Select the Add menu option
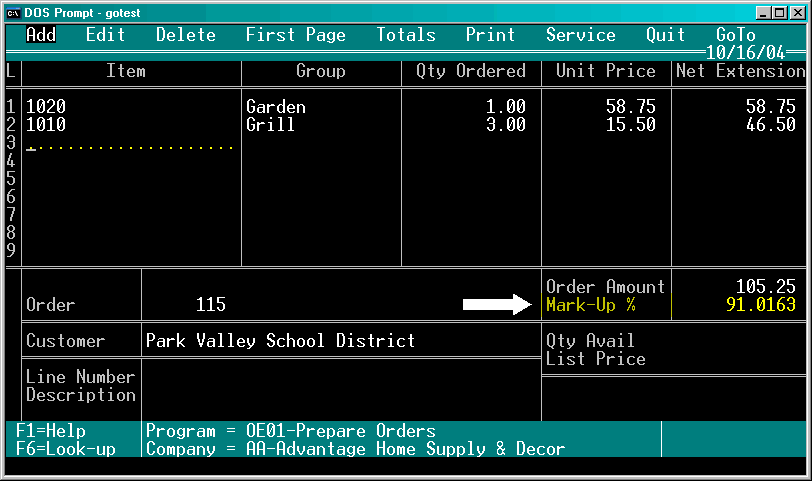Viewport: 812px width, 481px height. 41,35
